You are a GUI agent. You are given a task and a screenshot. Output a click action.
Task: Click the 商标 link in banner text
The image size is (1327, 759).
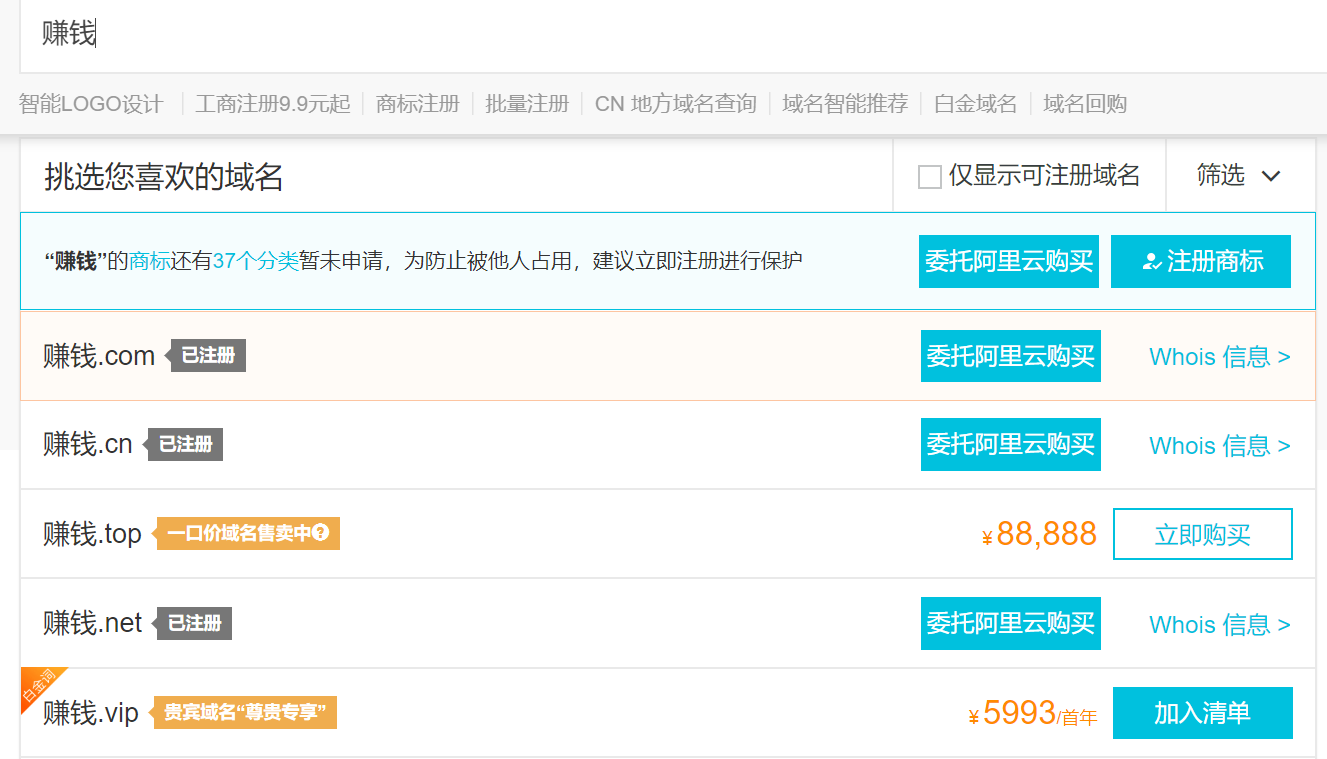(150, 262)
